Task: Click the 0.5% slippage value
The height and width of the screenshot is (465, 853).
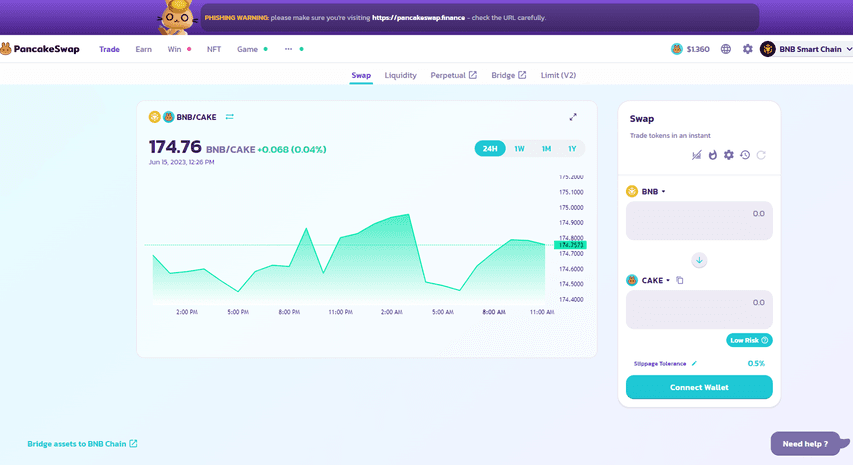Action: (x=756, y=363)
